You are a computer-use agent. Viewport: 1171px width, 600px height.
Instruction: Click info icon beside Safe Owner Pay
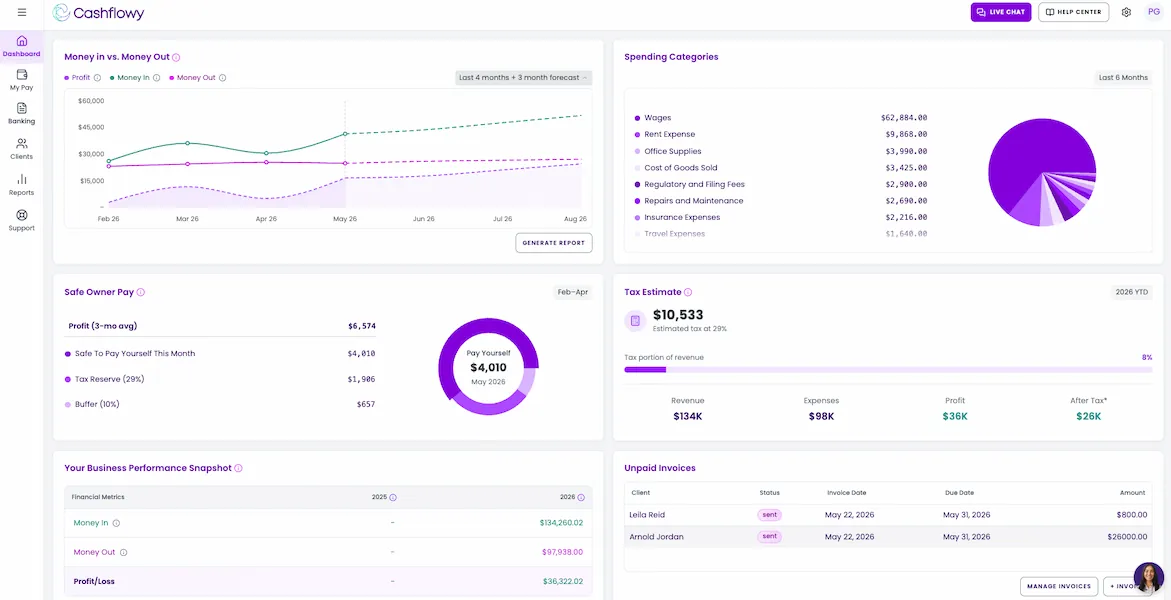[x=140, y=292]
